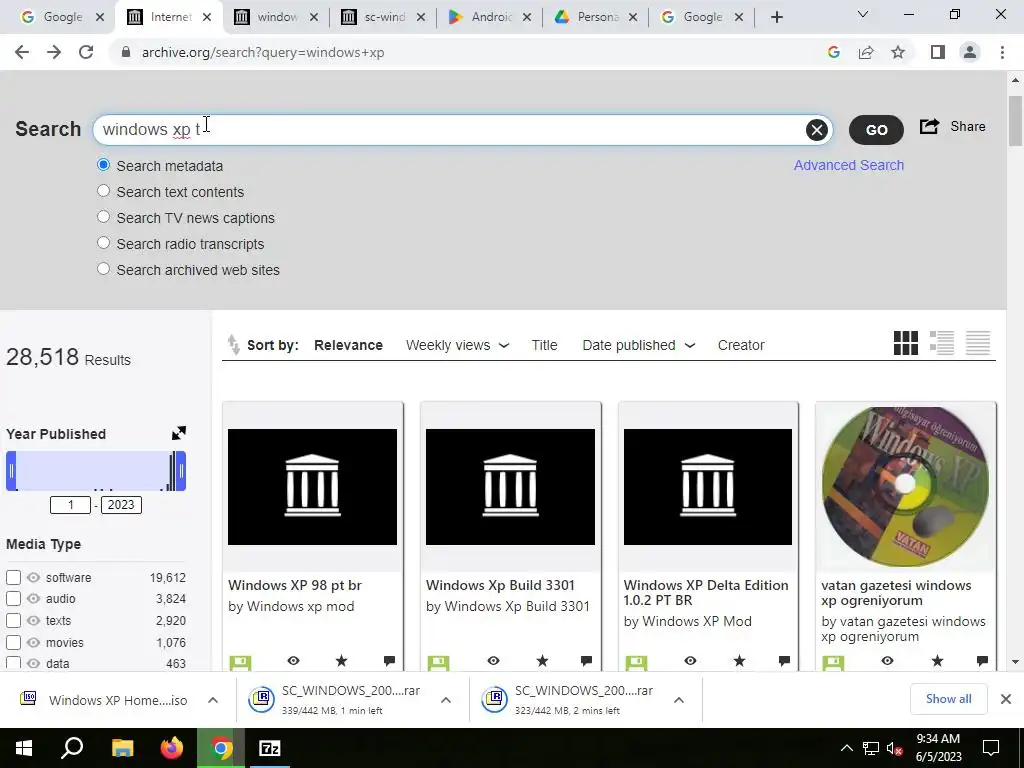Hide audio results with eye toggle
The image size is (1024, 768).
[33, 598]
